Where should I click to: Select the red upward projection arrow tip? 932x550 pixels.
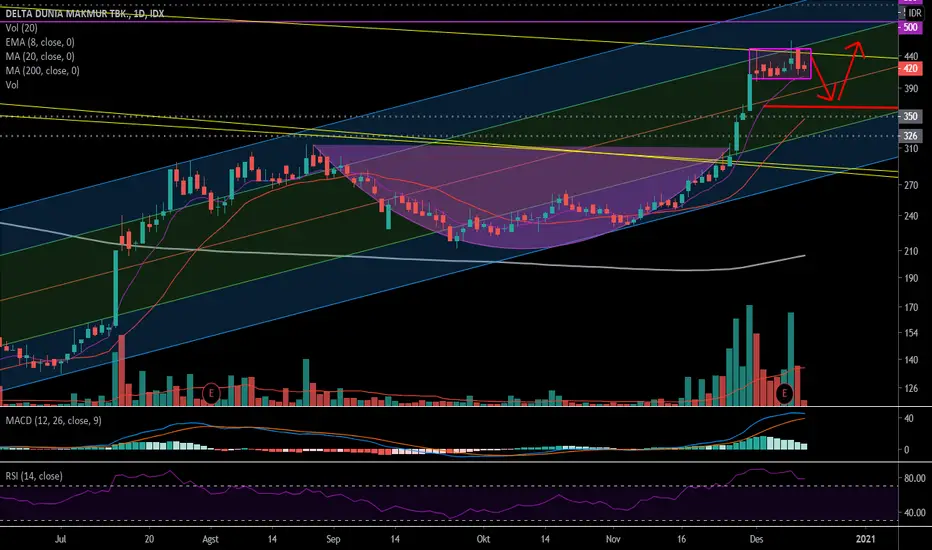(857, 45)
